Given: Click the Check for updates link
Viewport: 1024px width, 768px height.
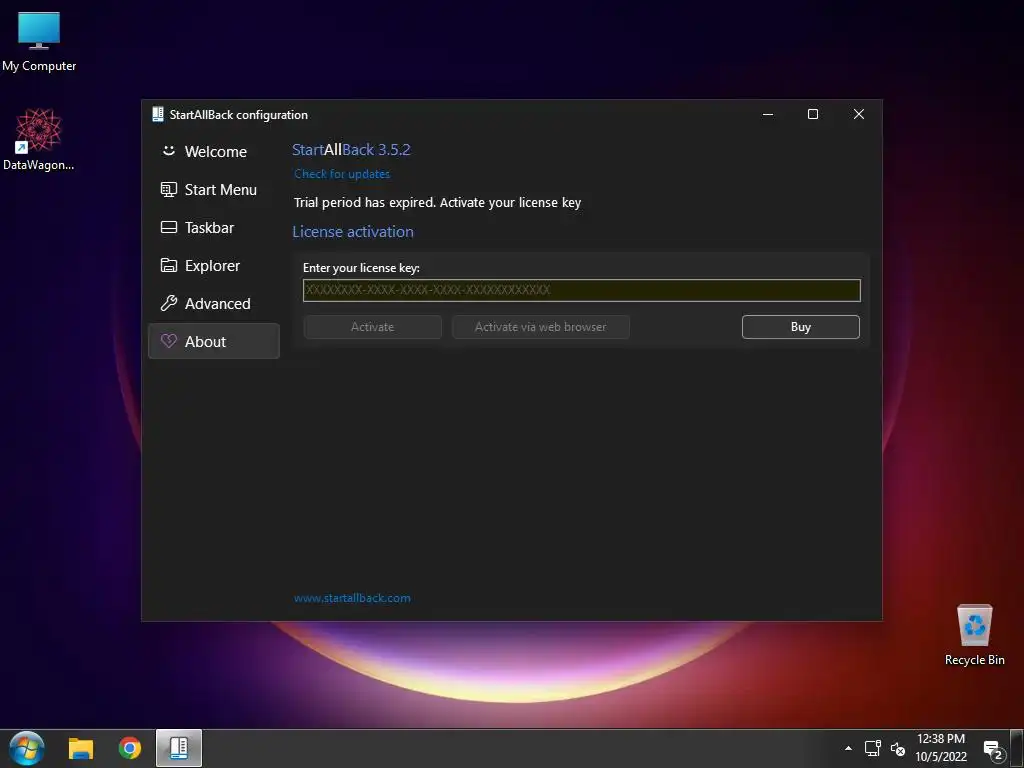Looking at the screenshot, I should pyautogui.click(x=342, y=174).
